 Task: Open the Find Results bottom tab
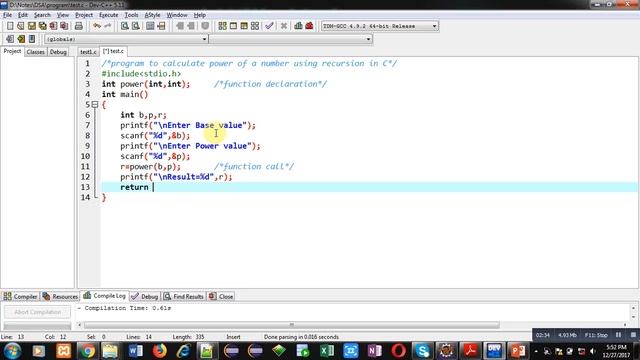pos(184,296)
